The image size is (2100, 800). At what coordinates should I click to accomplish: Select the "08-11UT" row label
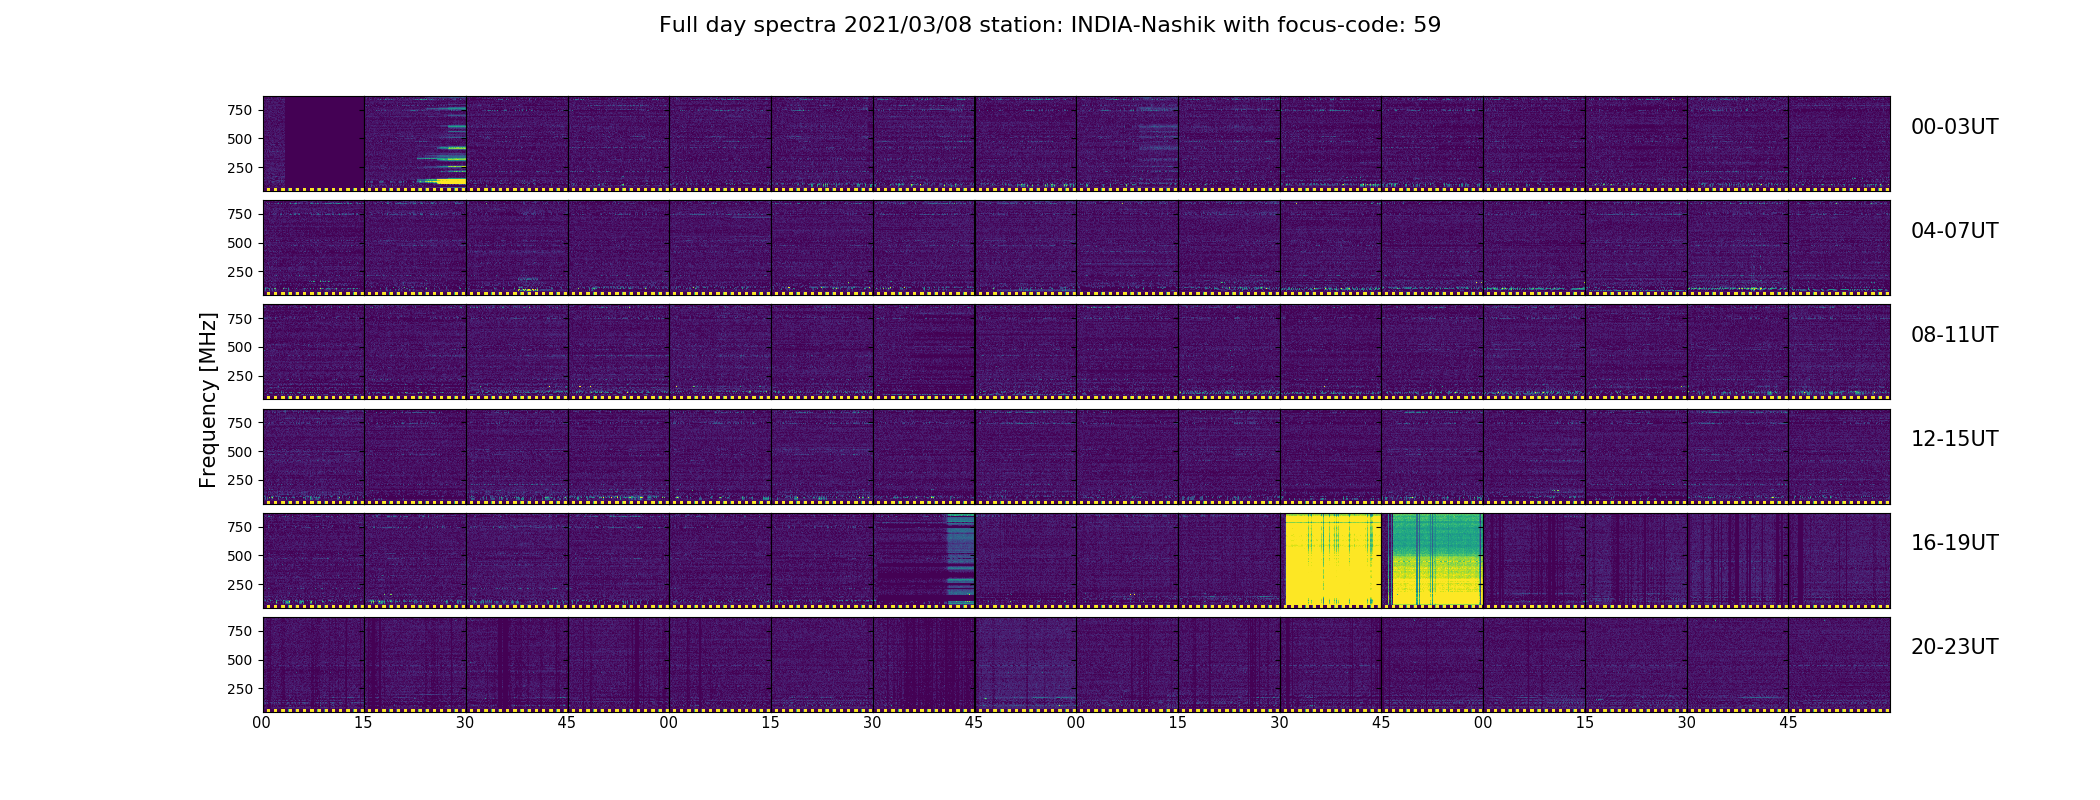coord(1954,335)
